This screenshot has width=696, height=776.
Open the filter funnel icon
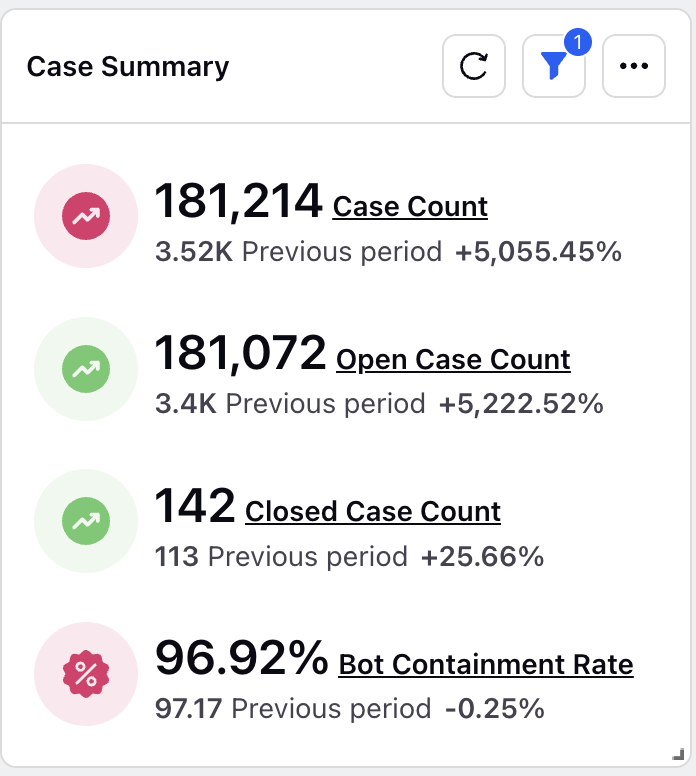553,66
